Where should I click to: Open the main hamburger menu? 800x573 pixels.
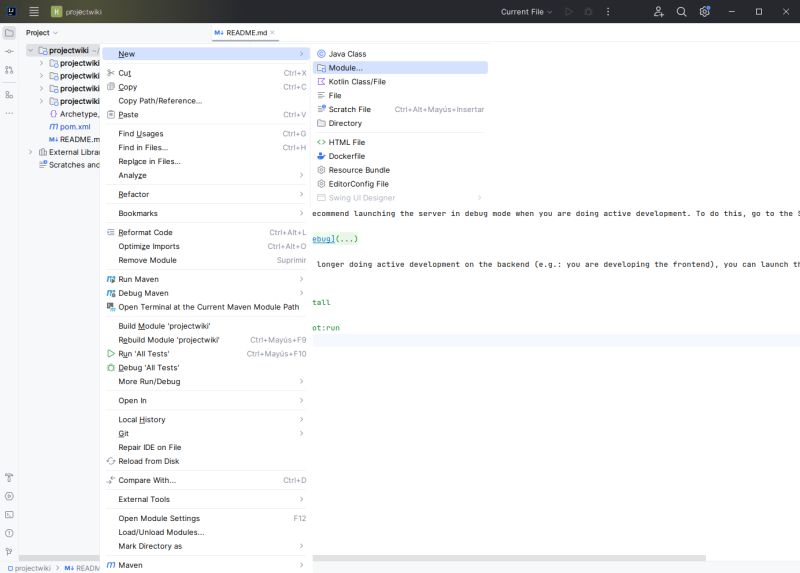pos(34,12)
